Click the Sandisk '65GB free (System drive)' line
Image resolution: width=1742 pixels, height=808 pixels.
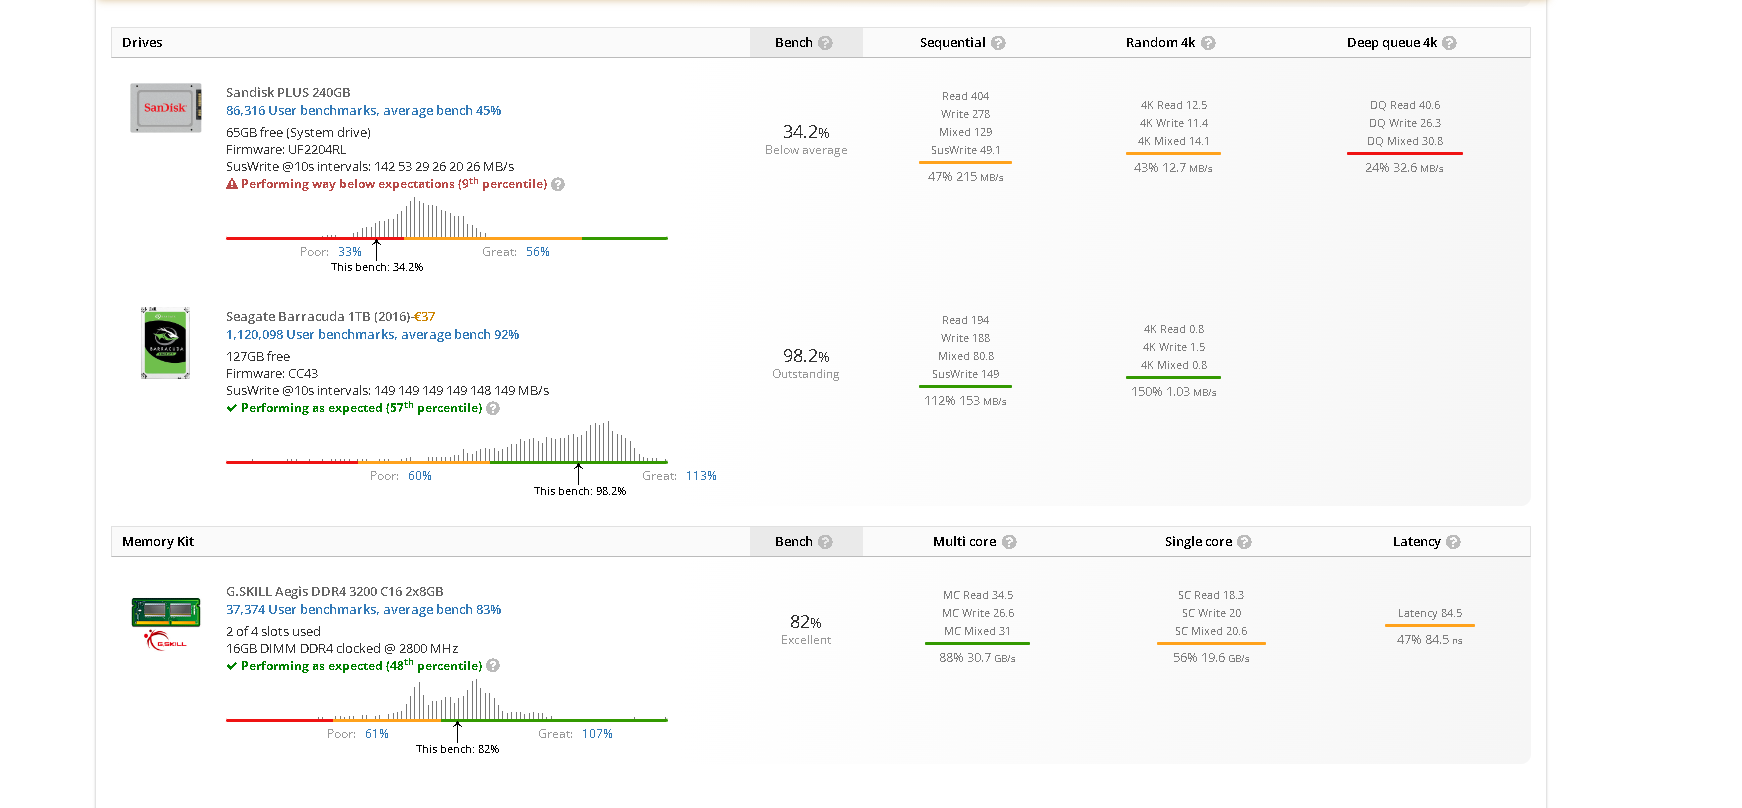coord(298,133)
